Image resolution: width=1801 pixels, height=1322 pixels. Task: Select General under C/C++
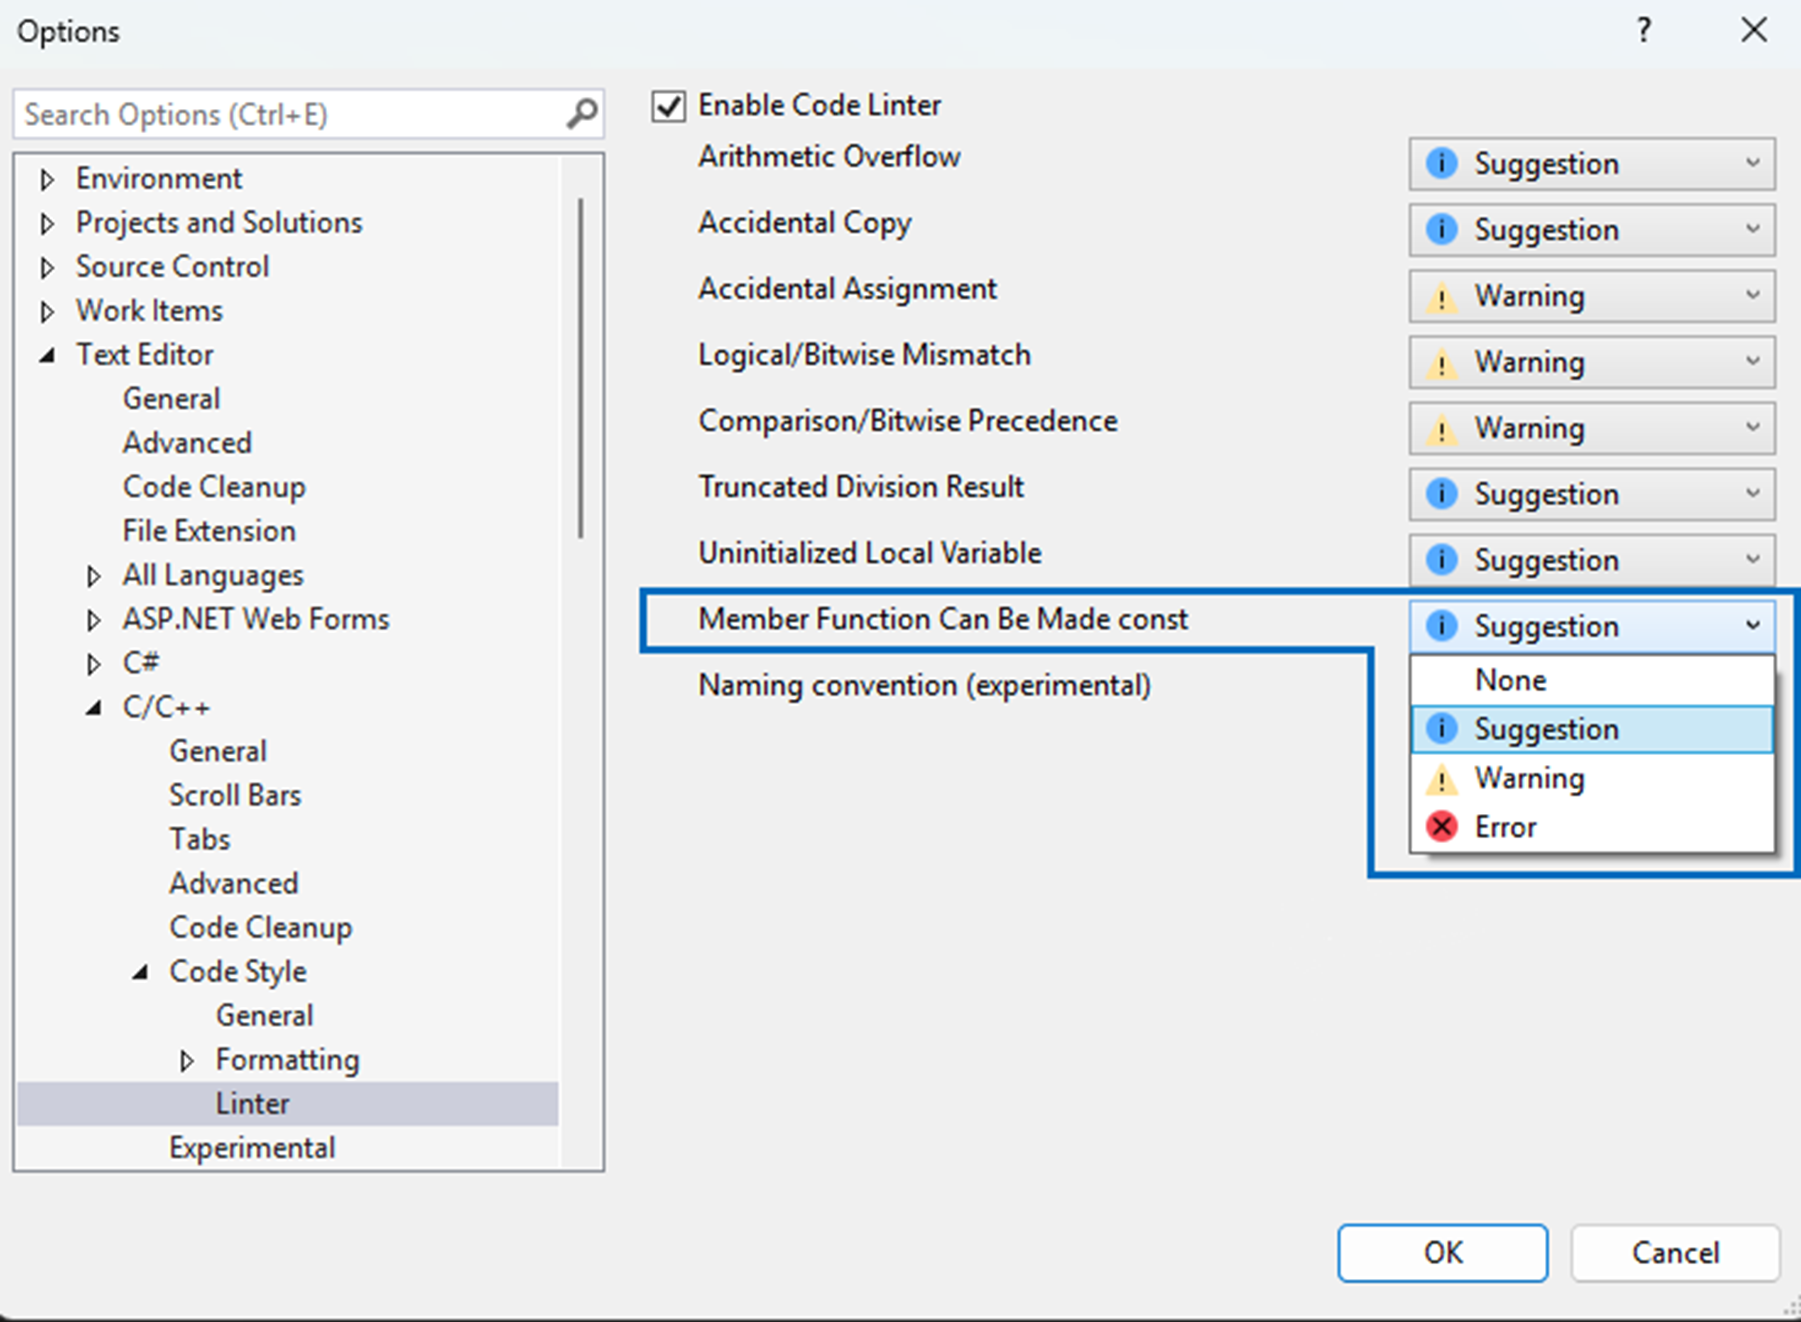tap(218, 751)
